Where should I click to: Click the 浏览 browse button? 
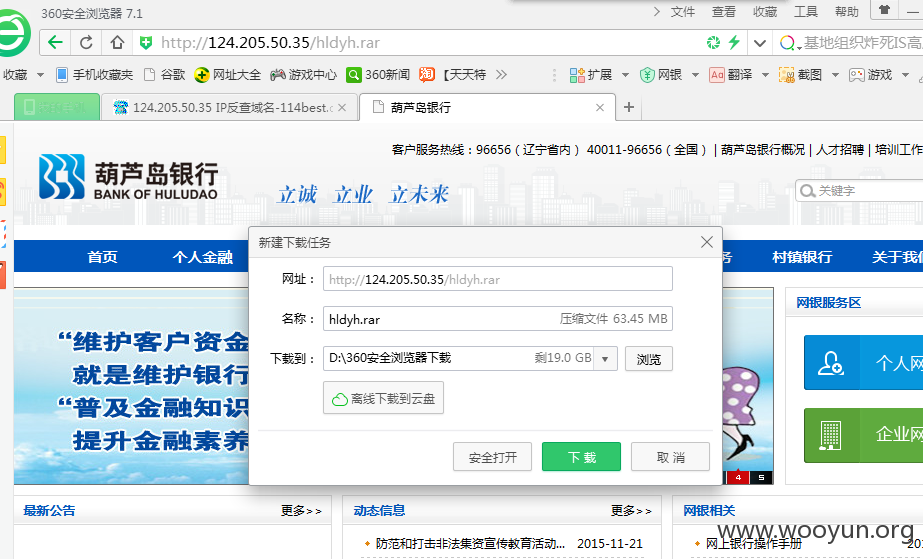pos(649,358)
